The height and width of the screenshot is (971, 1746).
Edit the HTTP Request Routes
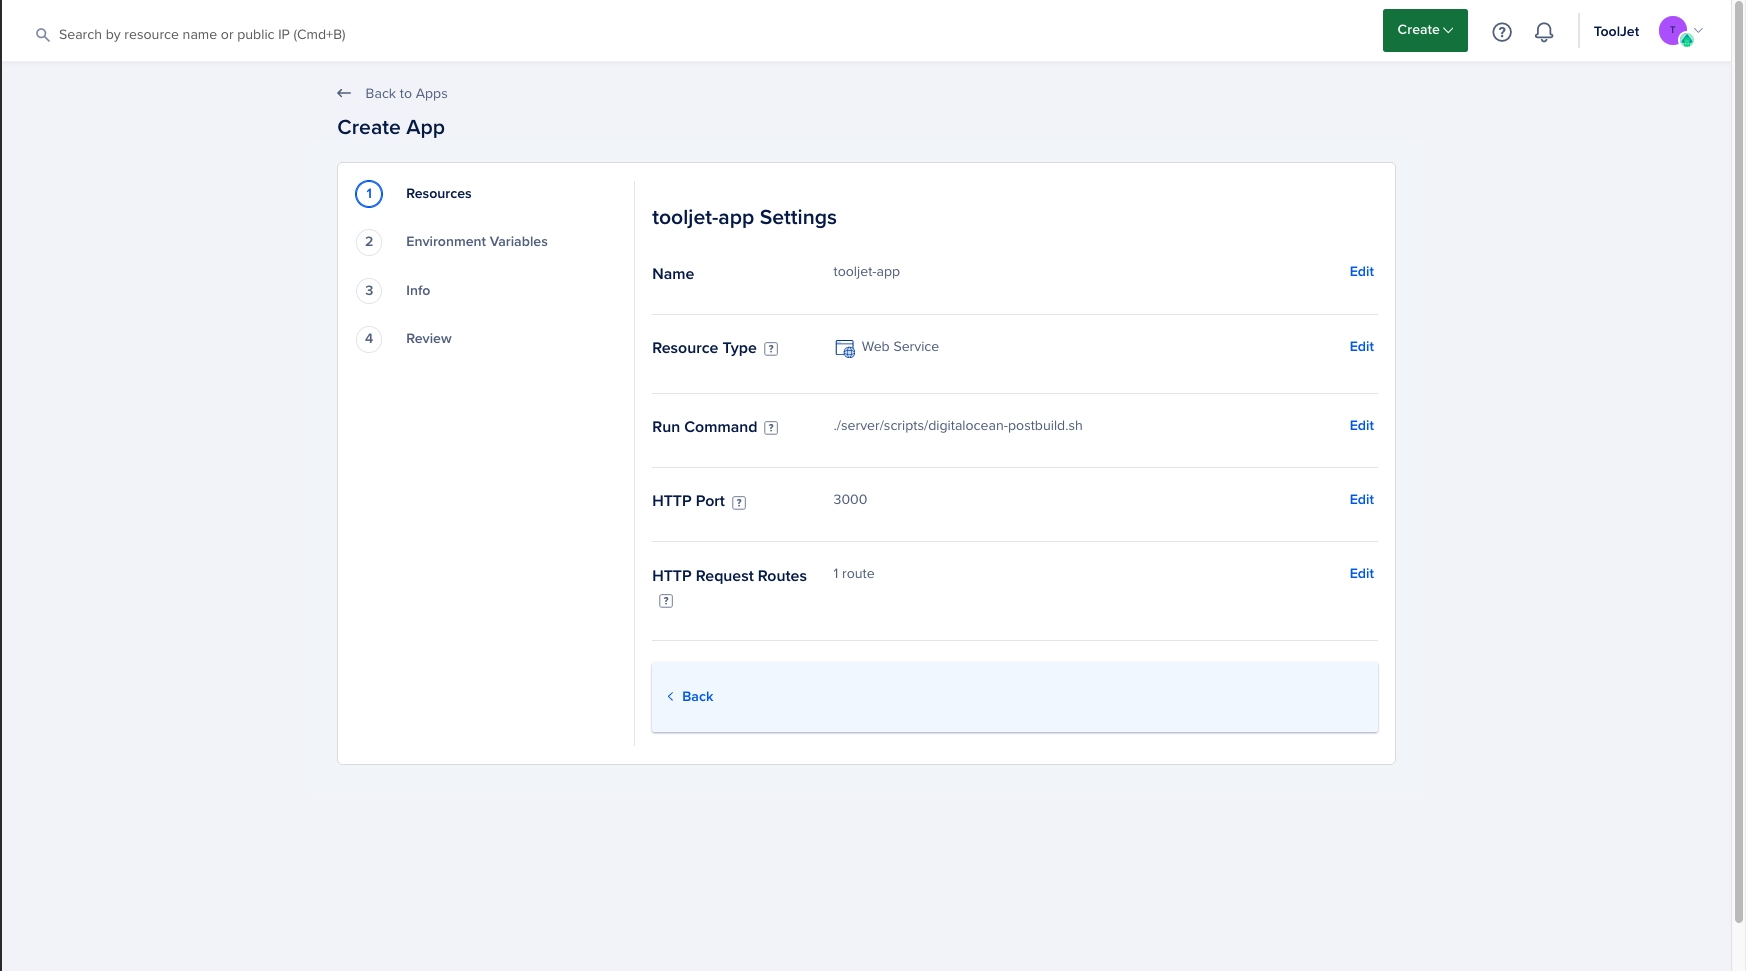click(1361, 574)
